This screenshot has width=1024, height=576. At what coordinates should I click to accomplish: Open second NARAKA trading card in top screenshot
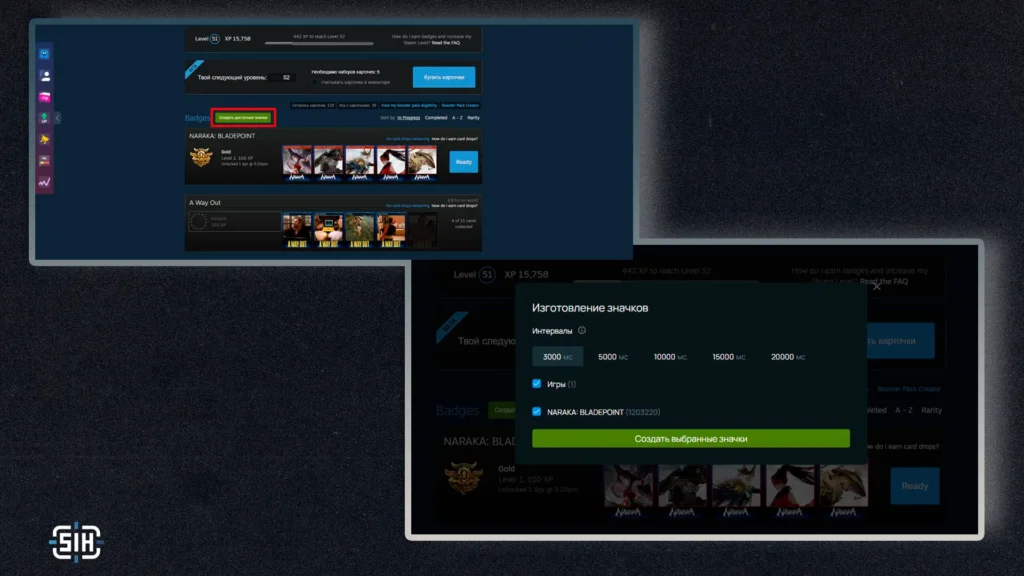(328, 163)
